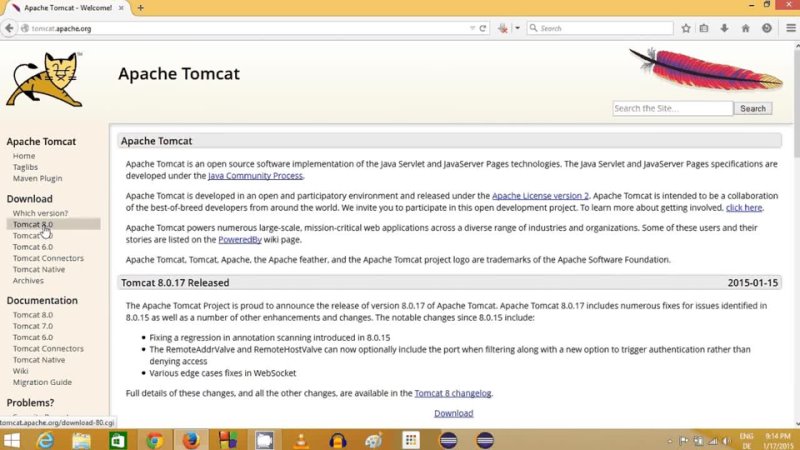Image resolution: width=800 pixels, height=450 pixels.
Task: Open Windows Store taskbar icon
Action: (x=118, y=440)
